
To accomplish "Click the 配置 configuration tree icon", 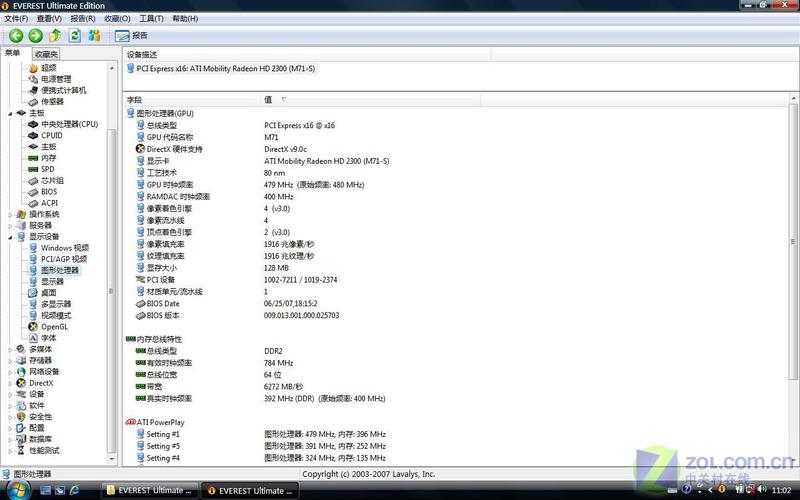I will pos(21,428).
